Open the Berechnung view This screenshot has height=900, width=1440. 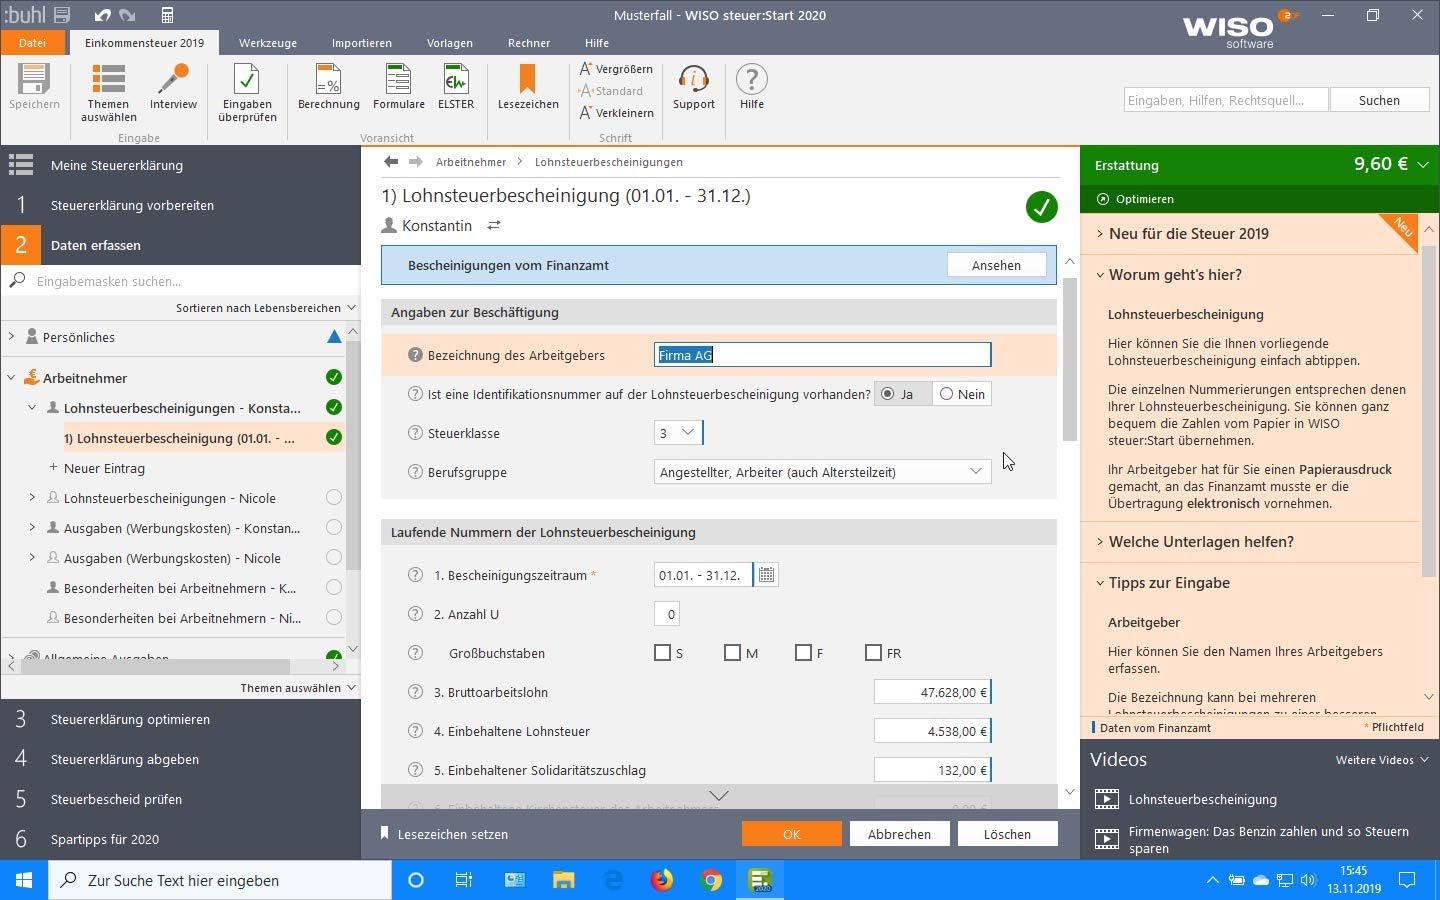click(328, 87)
